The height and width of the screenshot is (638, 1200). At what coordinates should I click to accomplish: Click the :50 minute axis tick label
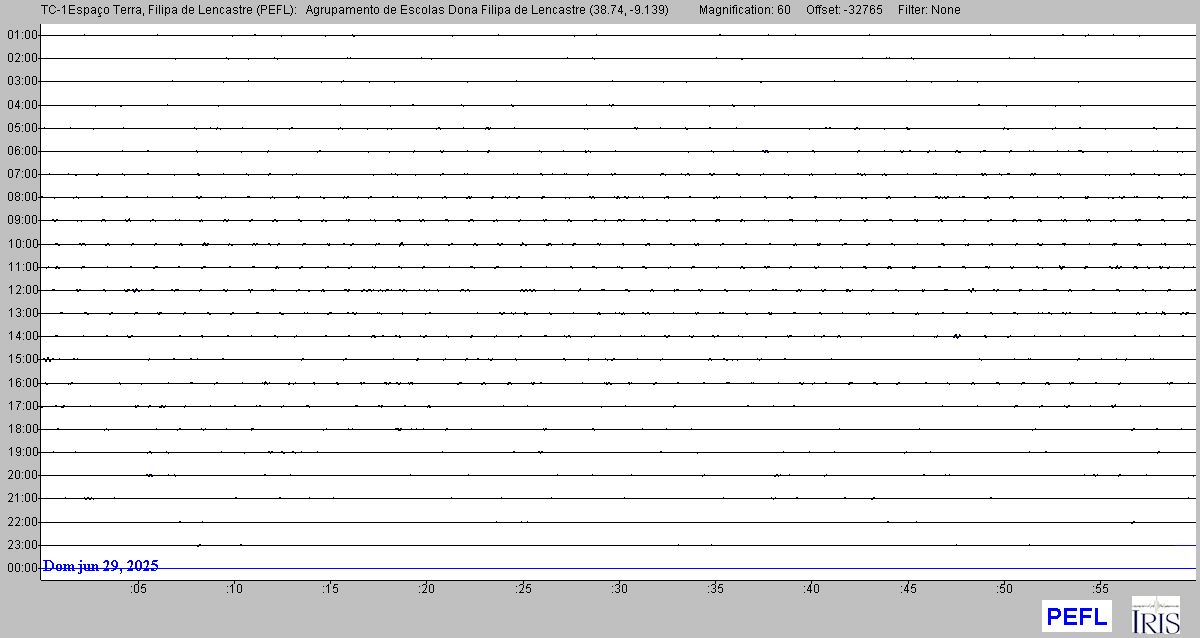tap(1004, 589)
